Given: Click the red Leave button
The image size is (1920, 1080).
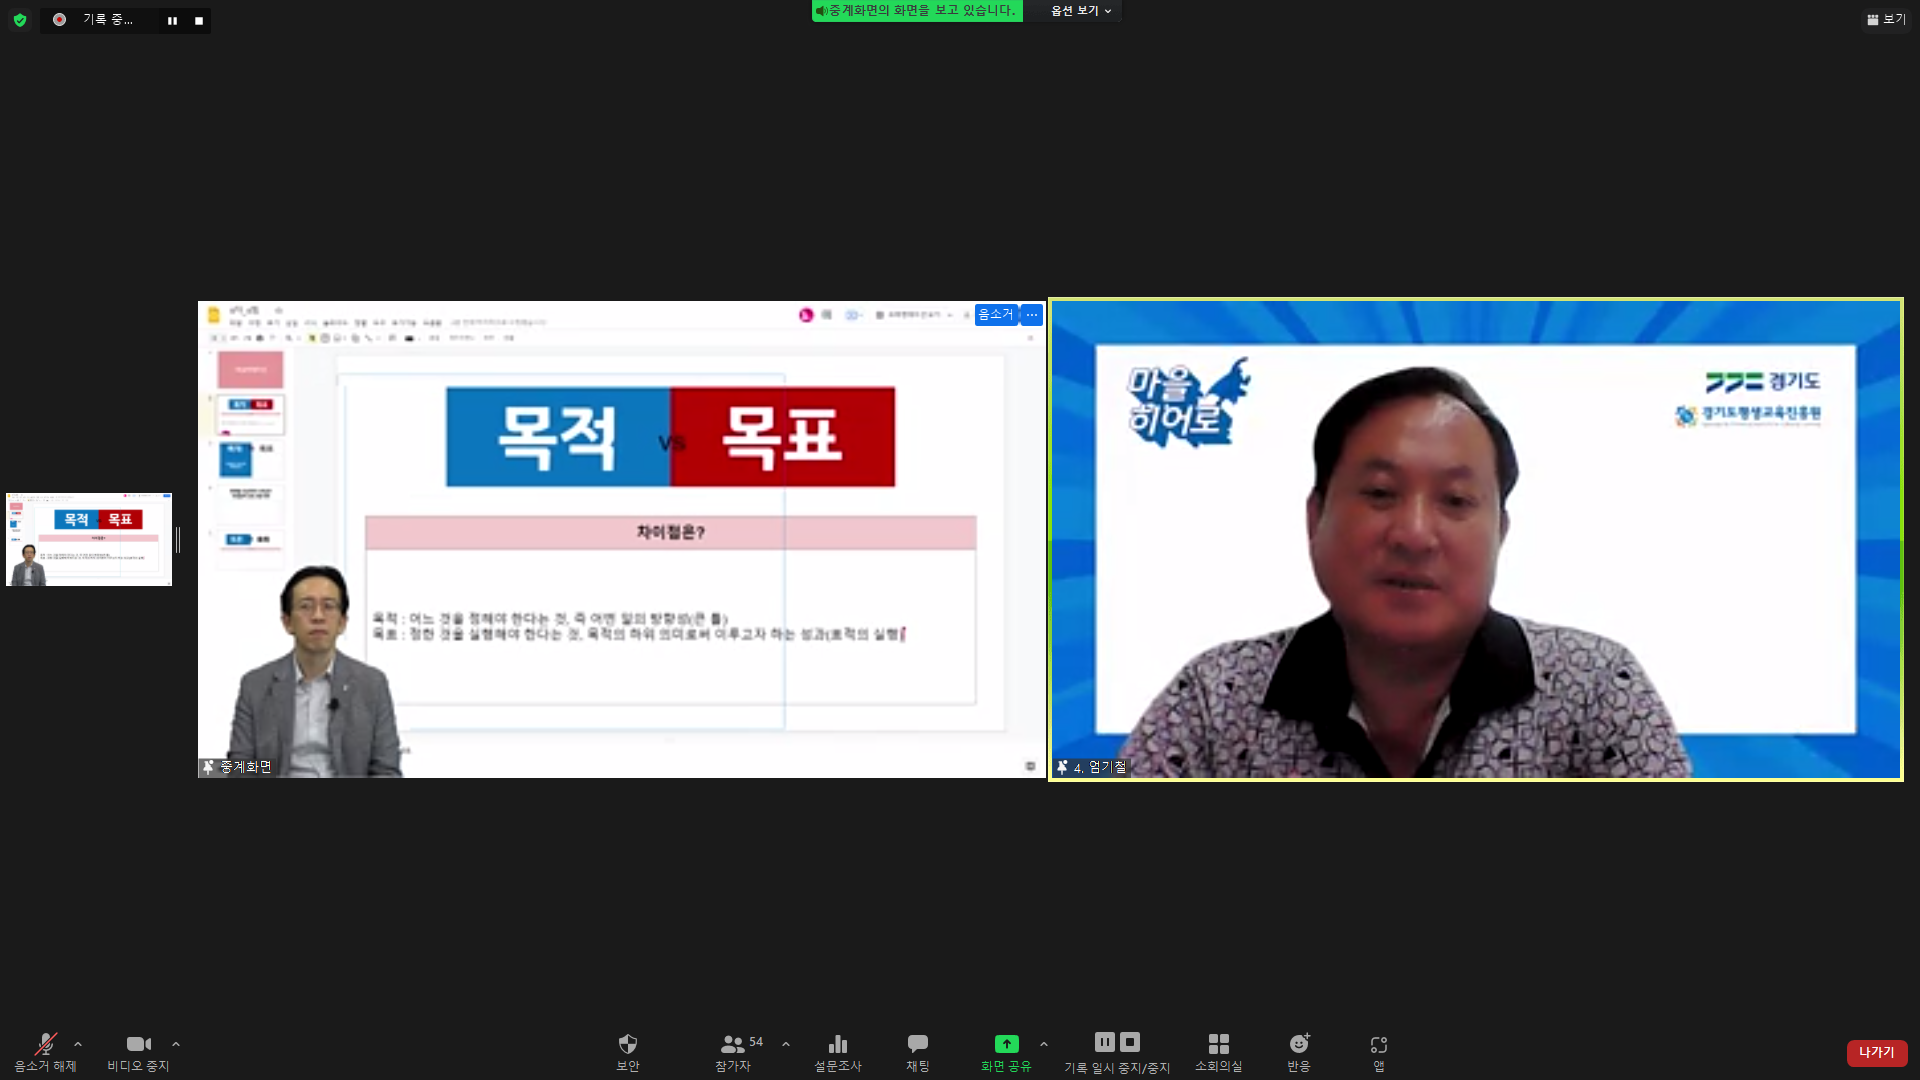Looking at the screenshot, I should pyautogui.click(x=1876, y=1052).
